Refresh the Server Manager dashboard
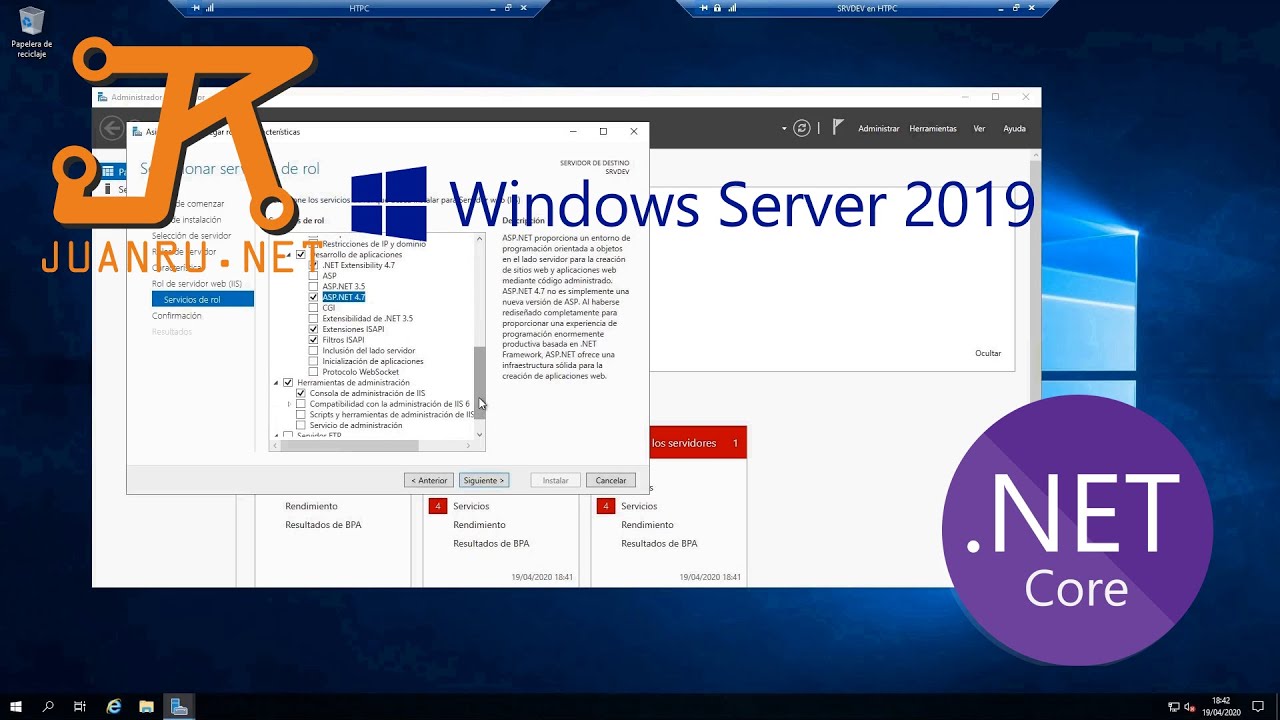1280x720 pixels. [801, 128]
